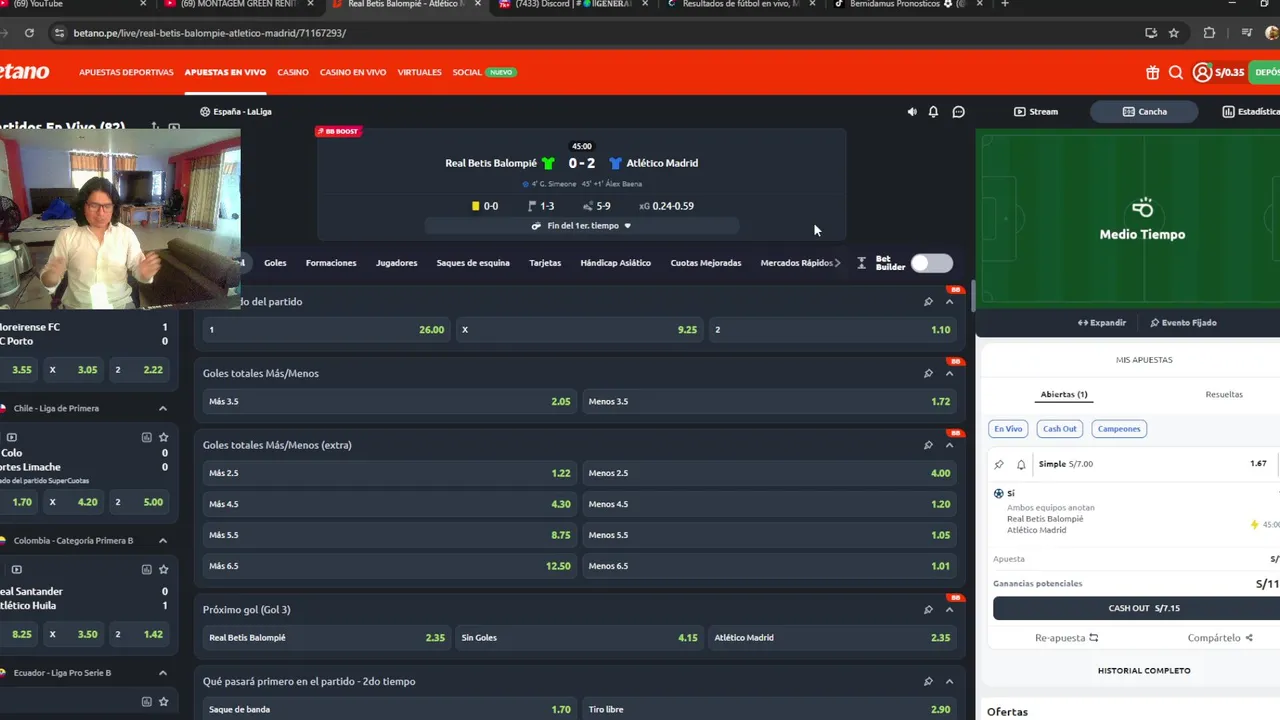Collapse Ecuador - Liga Pro Serie B league

click(x=163, y=673)
